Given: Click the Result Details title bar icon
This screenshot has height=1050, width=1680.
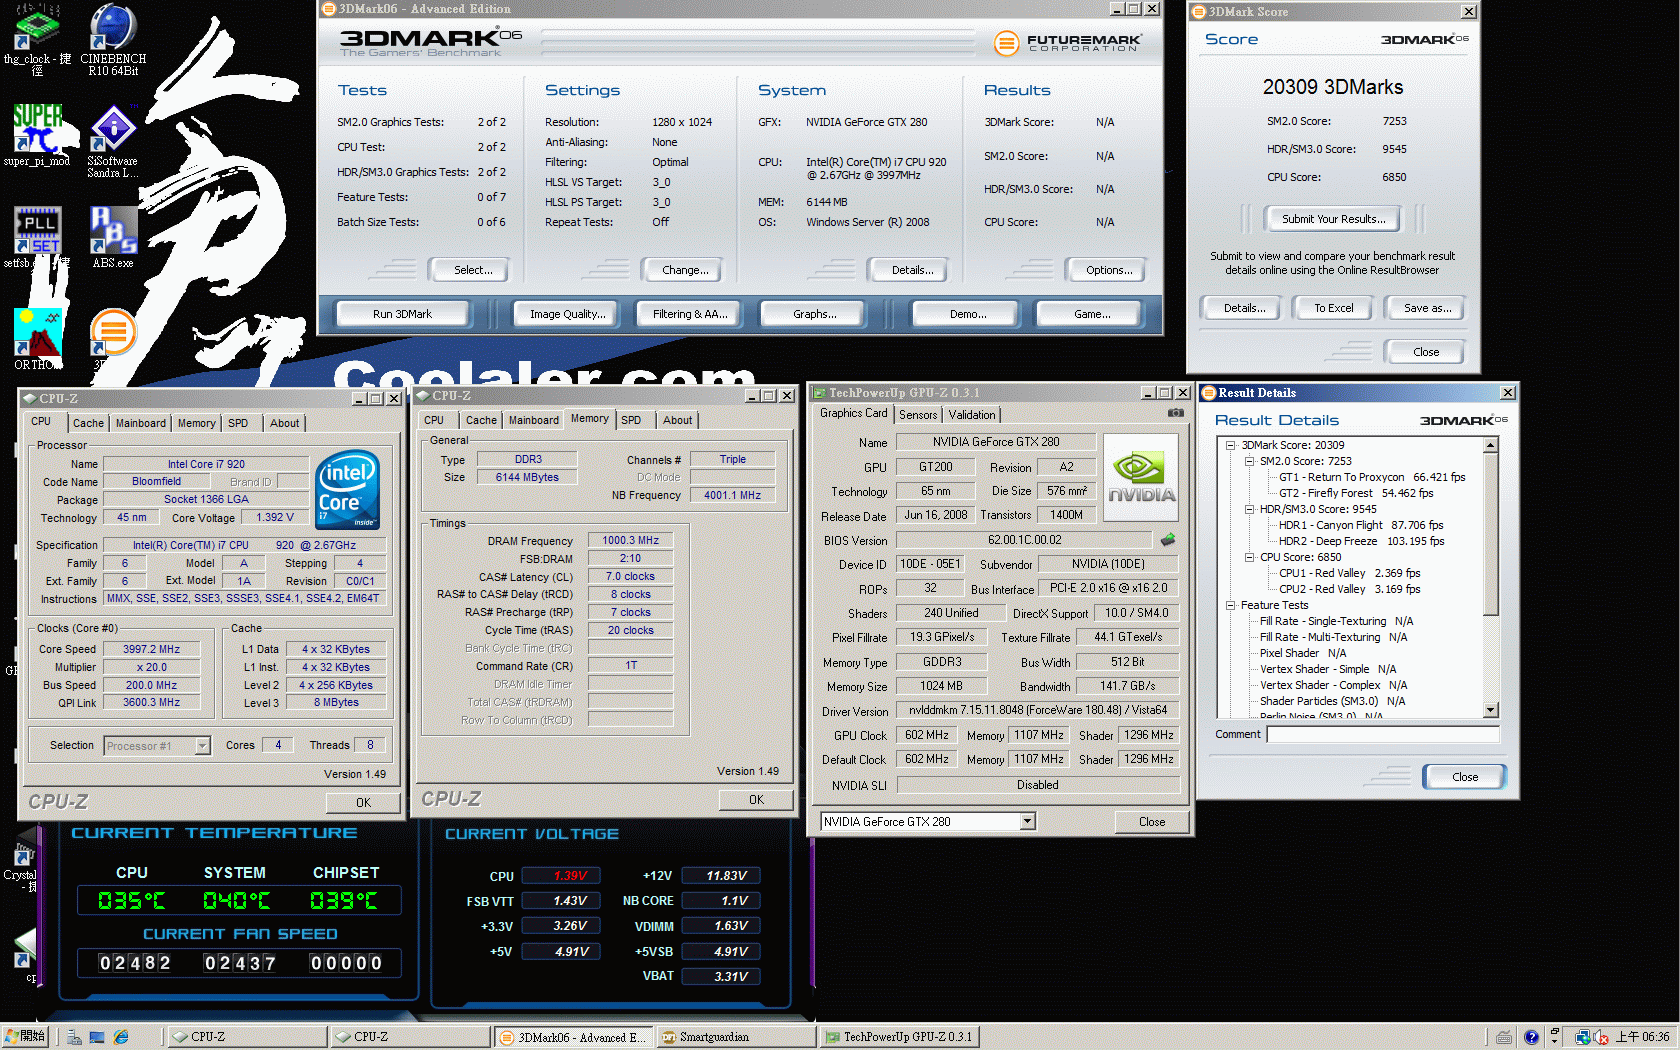Looking at the screenshot, I should pyautogui.click(x=1209, y=393).
